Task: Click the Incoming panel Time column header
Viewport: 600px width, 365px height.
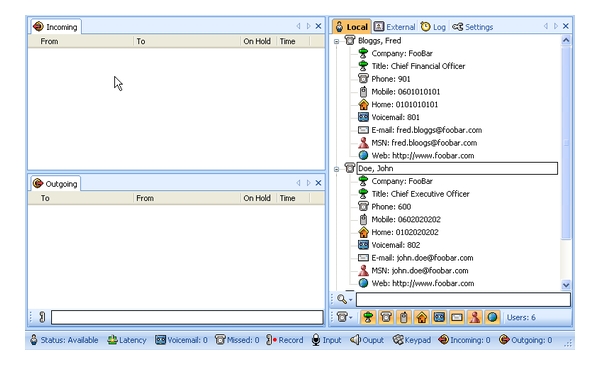Action: pos(293,41)
